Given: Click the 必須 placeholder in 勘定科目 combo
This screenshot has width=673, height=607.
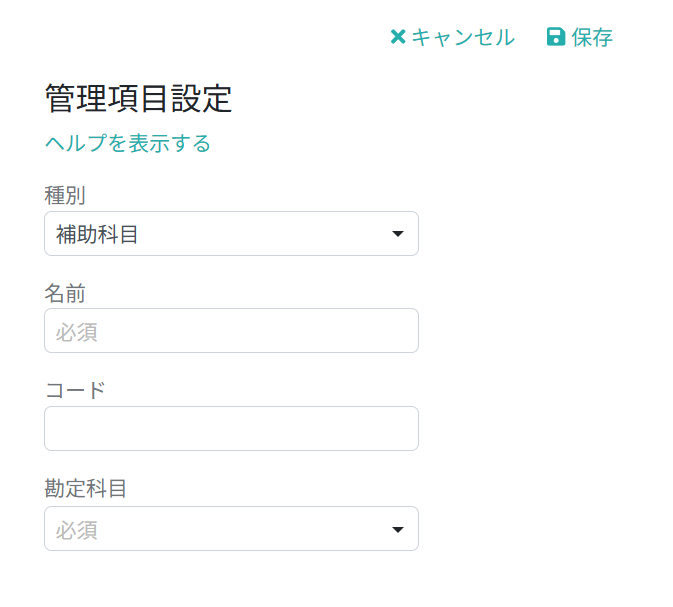Looking at the screenshot, I should pyautogui.click(x=77, y=529).
